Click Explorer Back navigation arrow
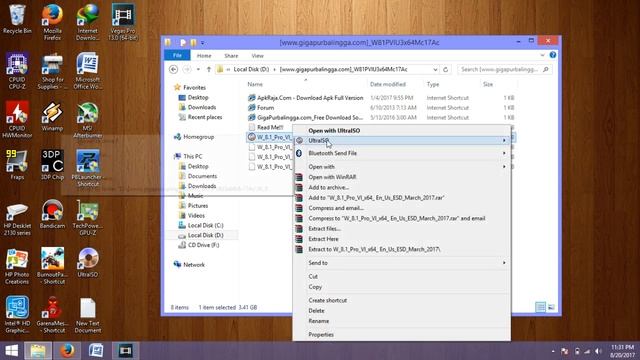The image size is (640, 360). [x=173, y=69]
